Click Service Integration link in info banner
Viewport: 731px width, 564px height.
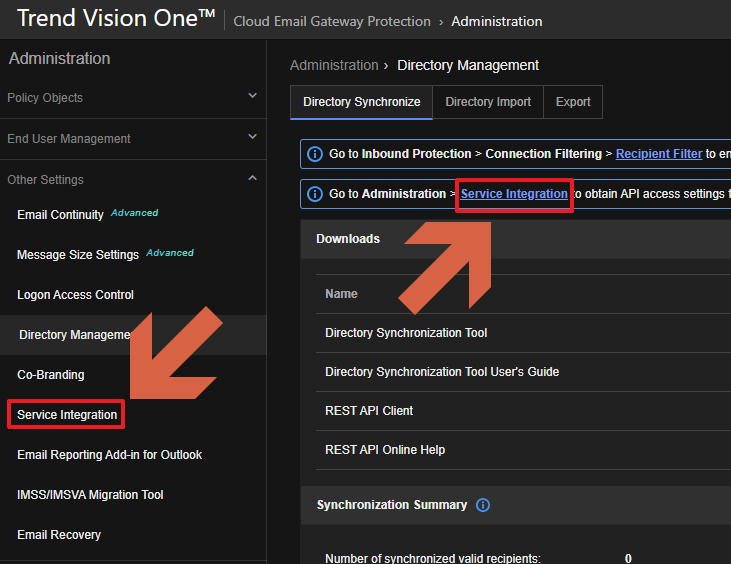point(514,194)
